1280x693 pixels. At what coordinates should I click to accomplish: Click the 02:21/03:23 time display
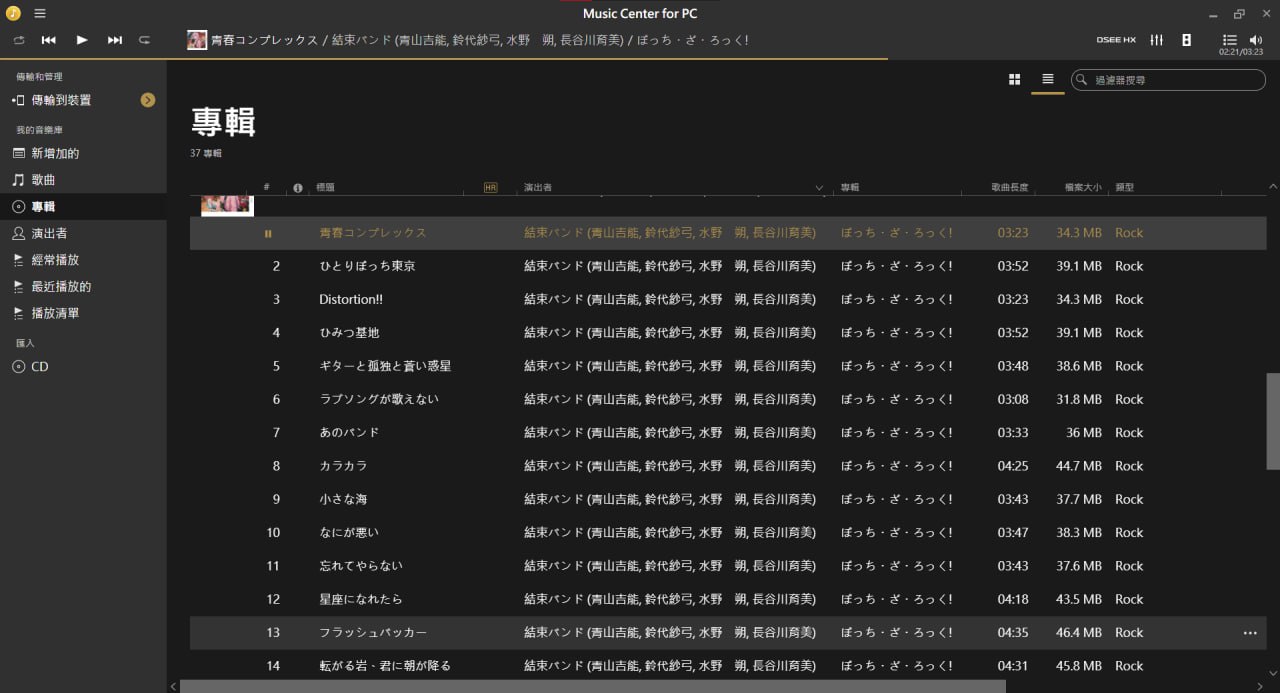(1240, 52)
